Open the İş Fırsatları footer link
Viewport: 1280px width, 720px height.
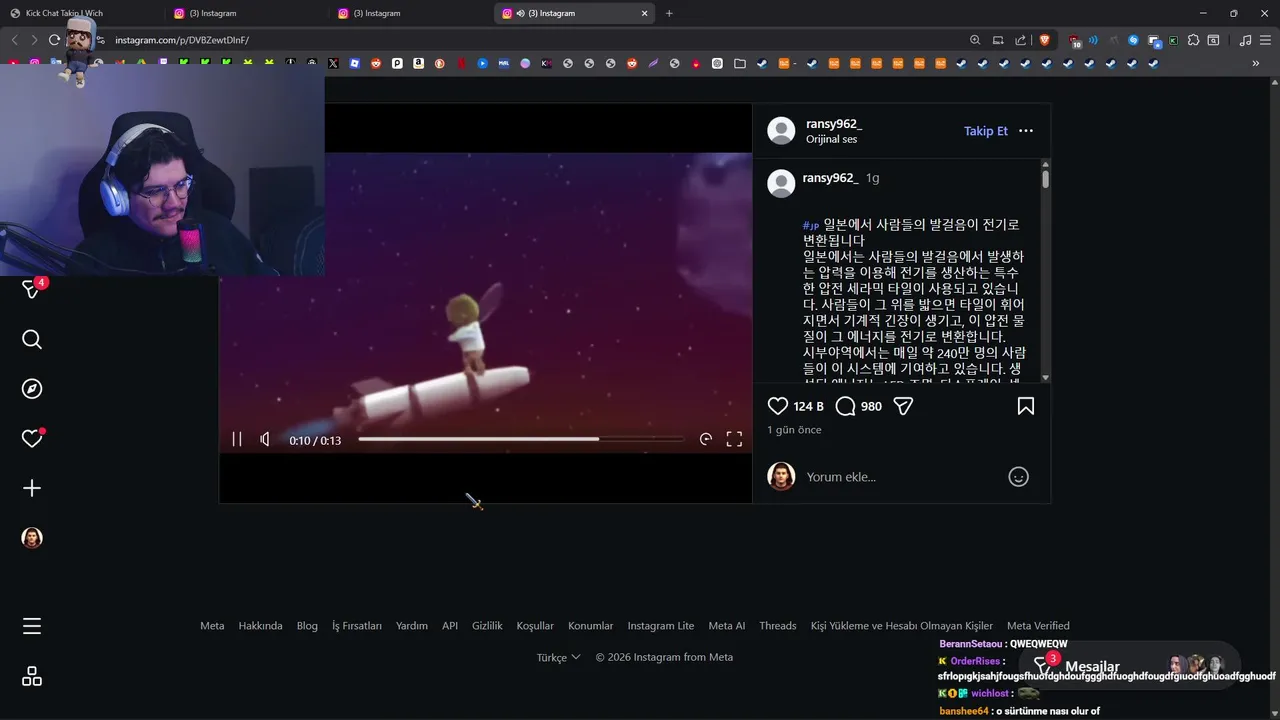click(x=357, y=626)
